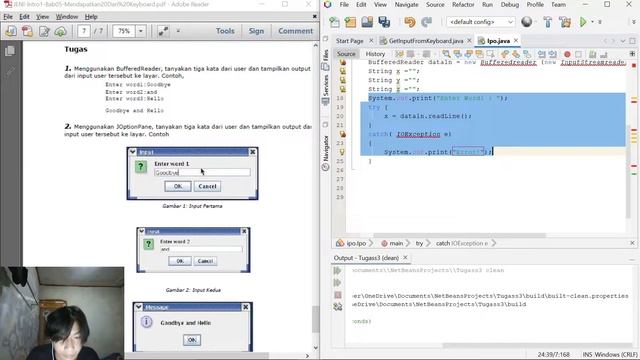
Task: Open Window menu in Adobe Reader
Action: tap(67, 17)
